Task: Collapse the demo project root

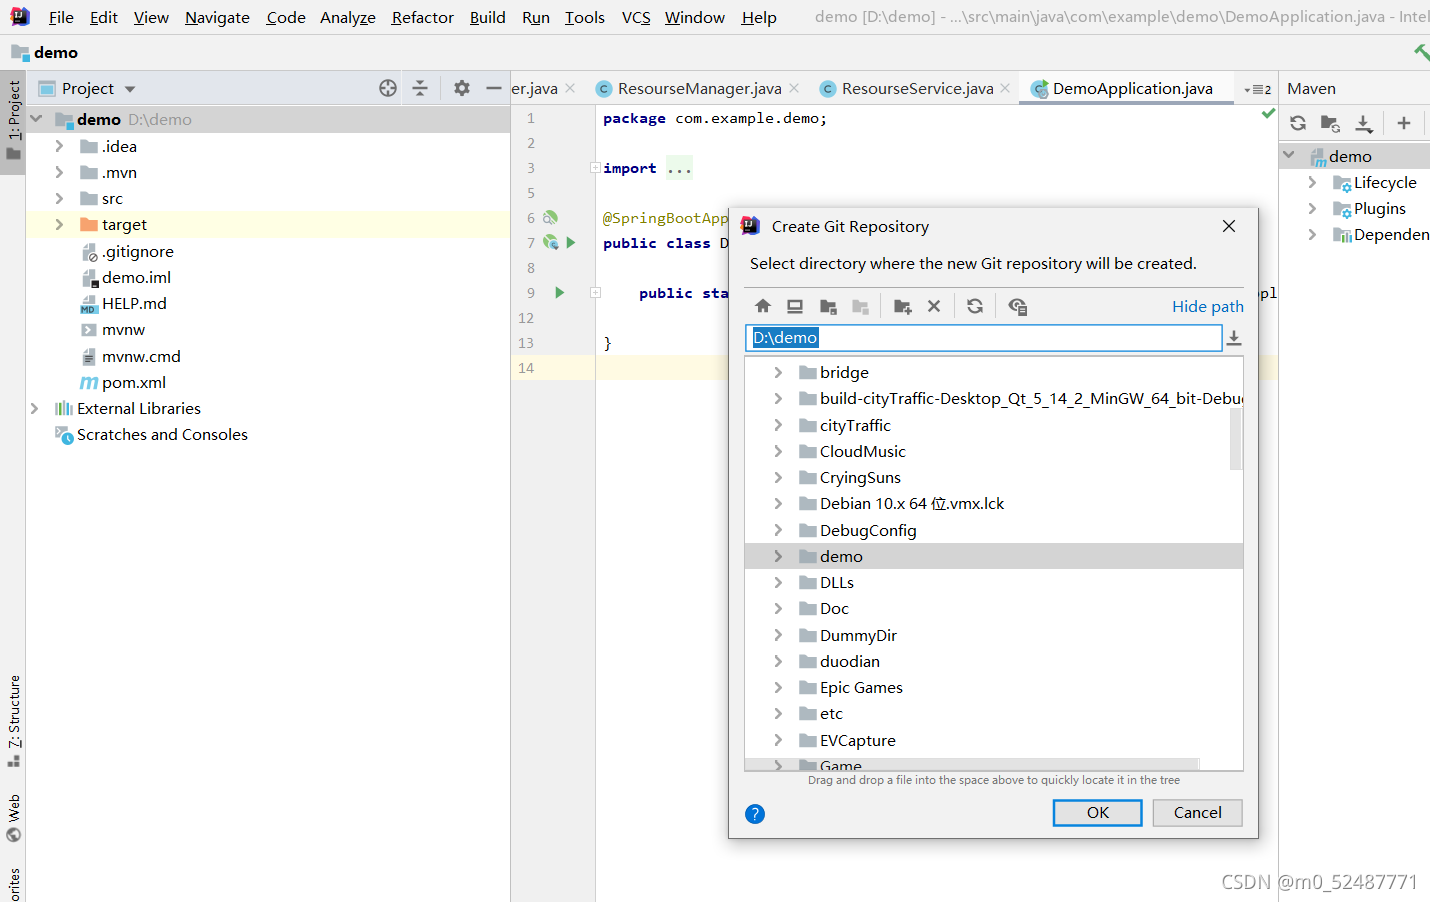Action: (37, 119)
